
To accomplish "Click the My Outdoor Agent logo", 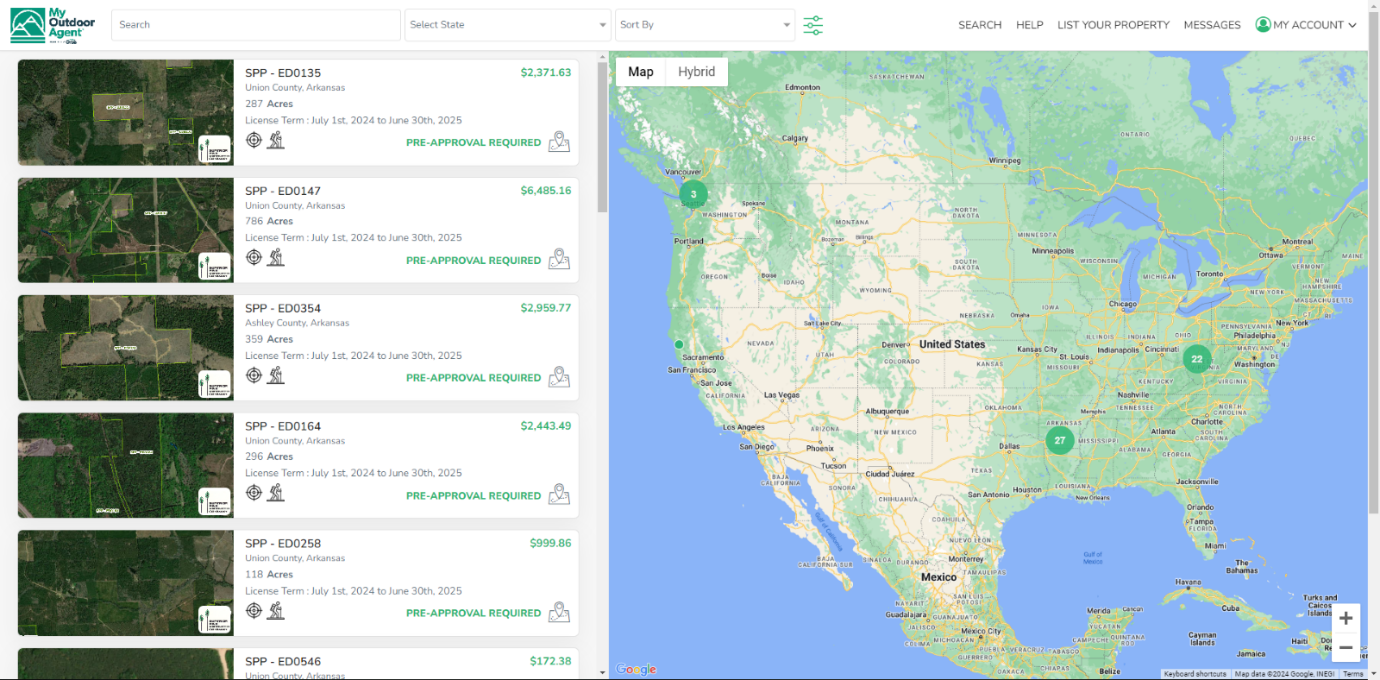I will click(x=53, y=25).
